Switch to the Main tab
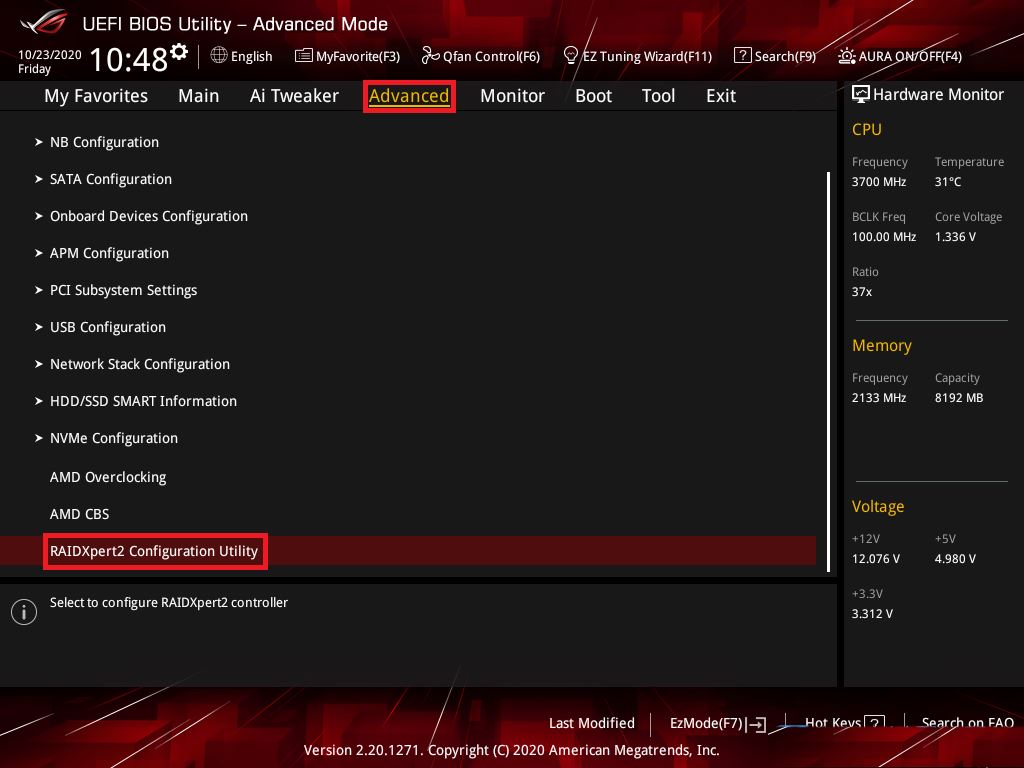1024x768 pixels. pos(199,96)
